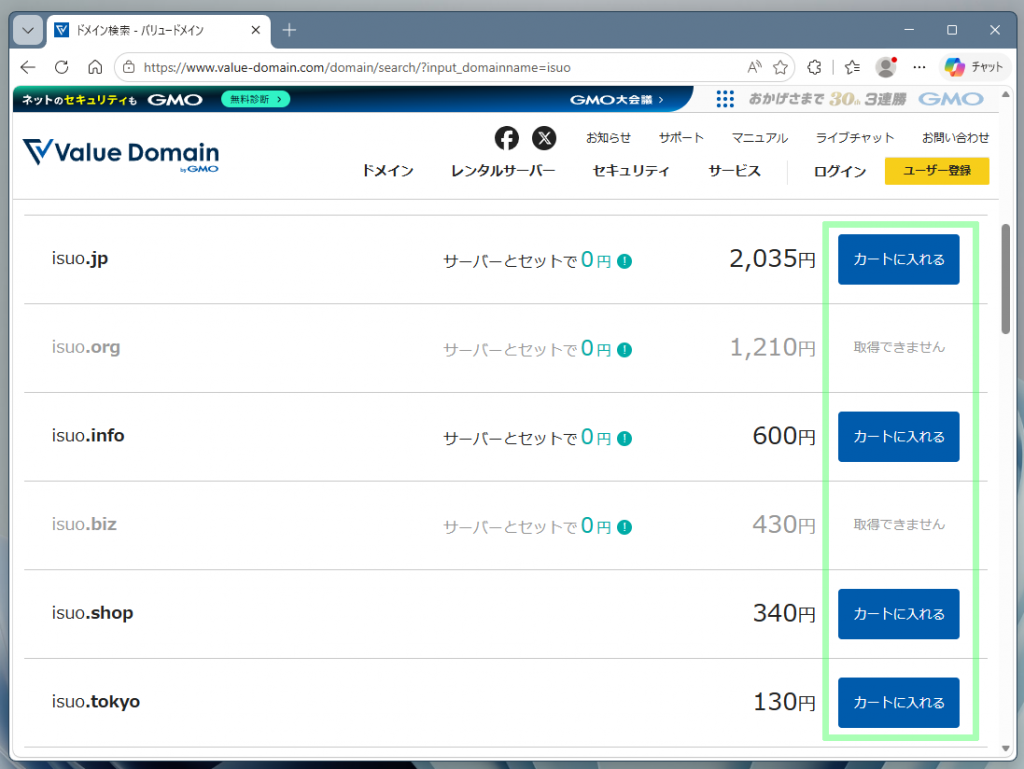Click ユーザー登録 button
1024x769 pixels.
(936, 171)
